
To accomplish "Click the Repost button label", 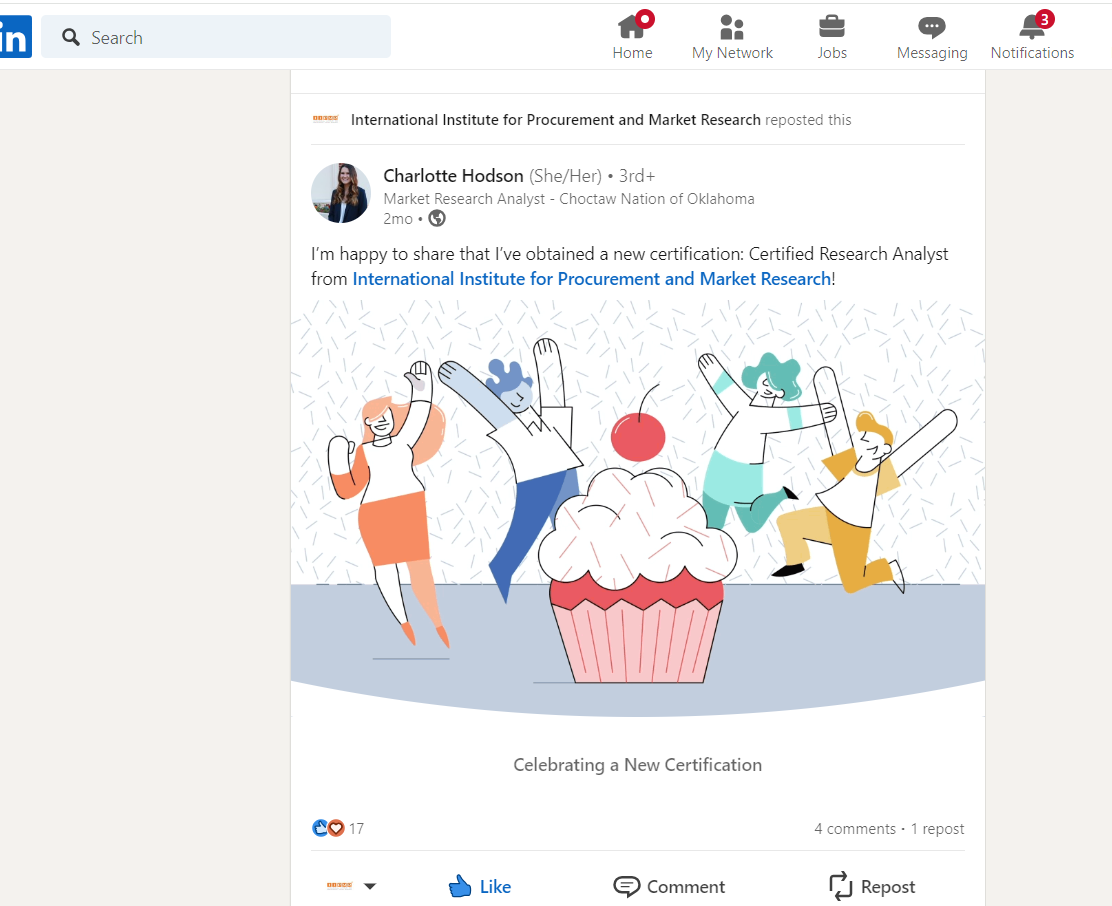I will click(x=888, y=887).
